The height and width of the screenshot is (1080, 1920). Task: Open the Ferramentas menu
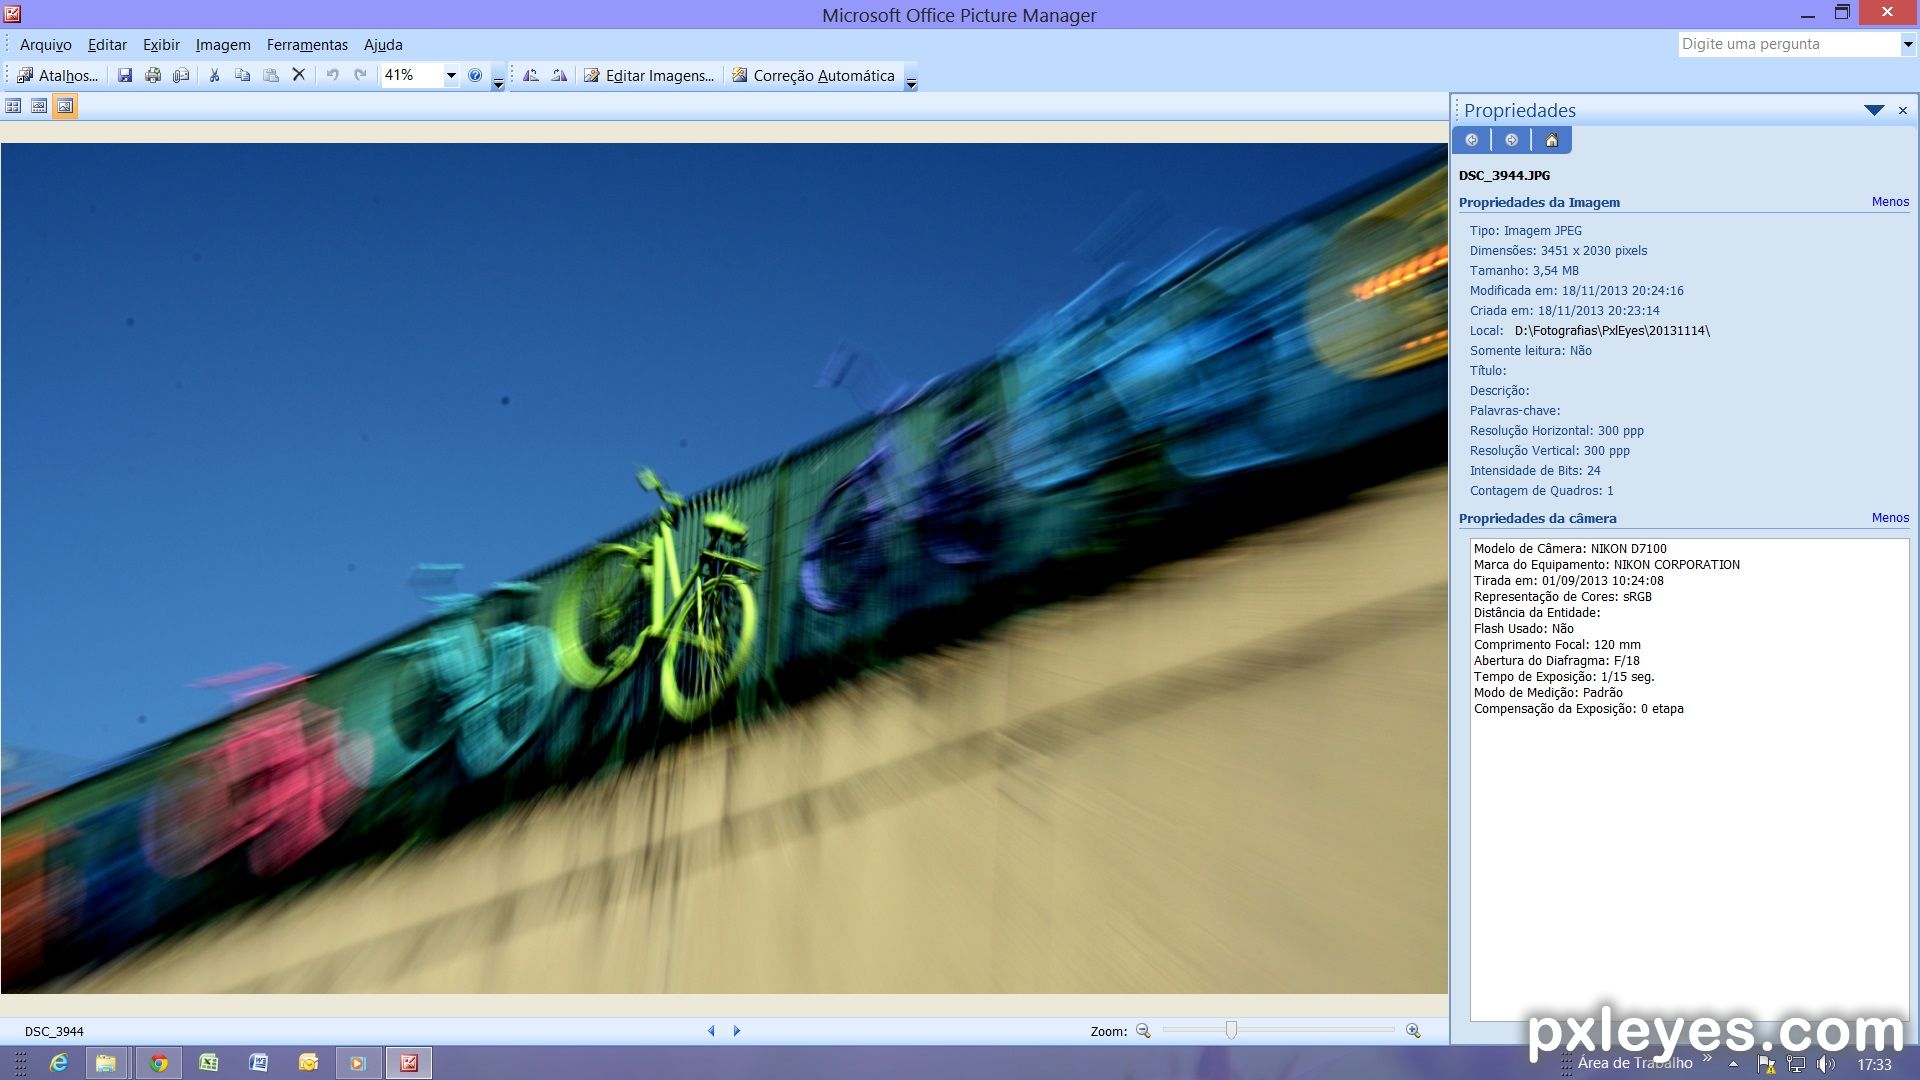tap(307, 45)
